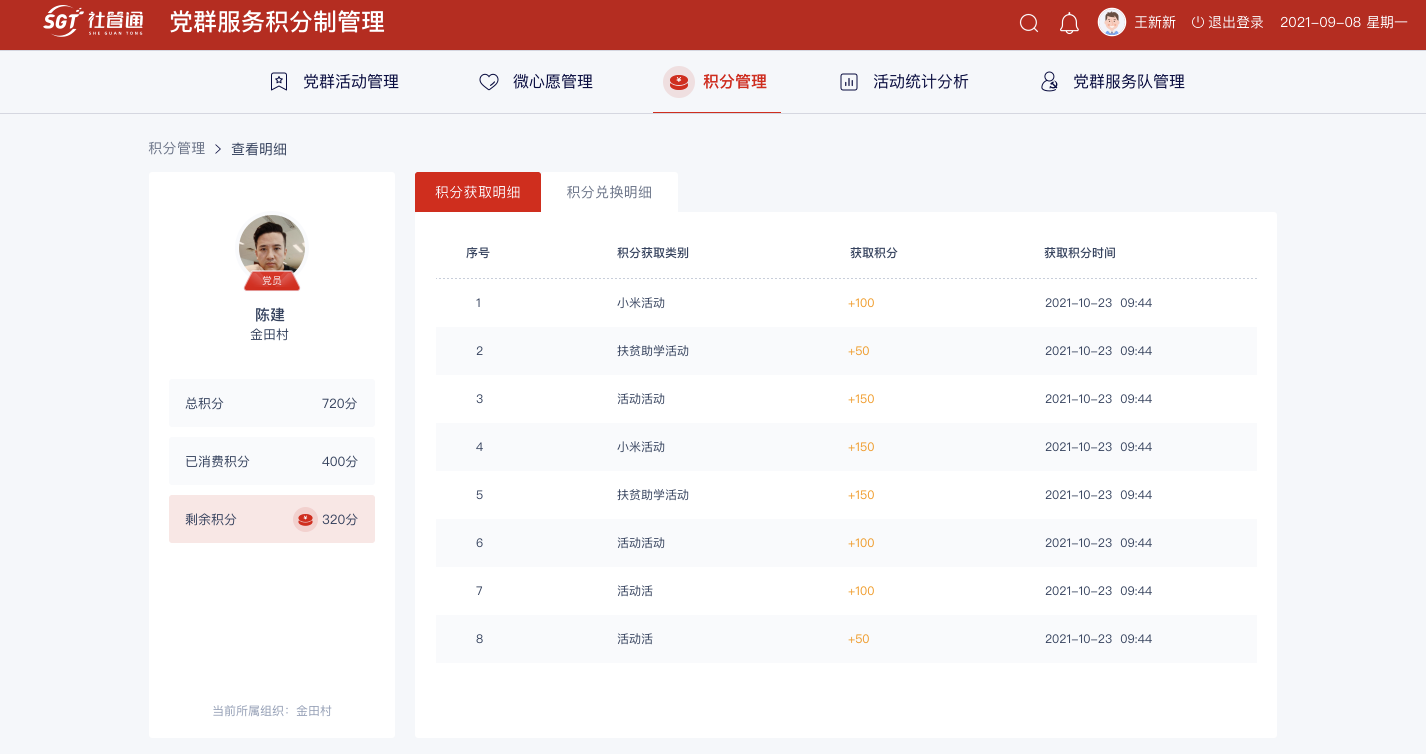Image resolution: width=1426 pixels, height=754 pixels.
Task: Click 金田村 under the name
Action: tap(270, 335)
